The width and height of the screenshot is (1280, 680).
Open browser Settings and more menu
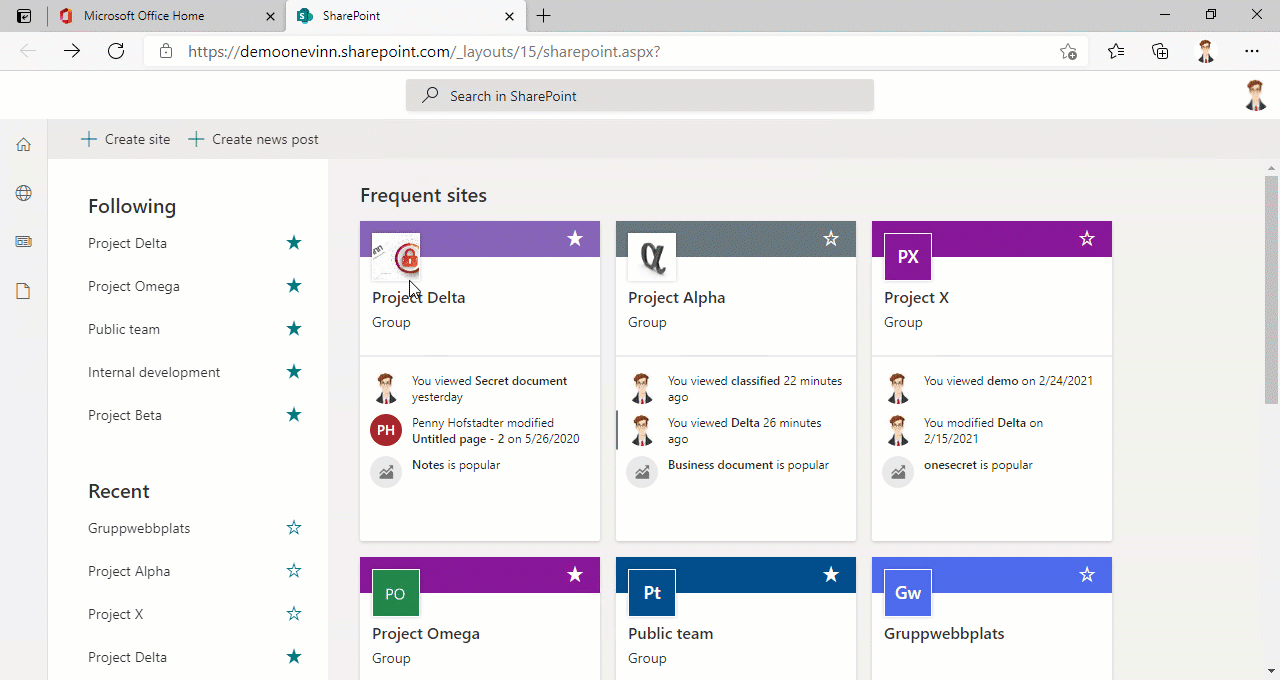pyautogui.click(x=1252, y=51)
